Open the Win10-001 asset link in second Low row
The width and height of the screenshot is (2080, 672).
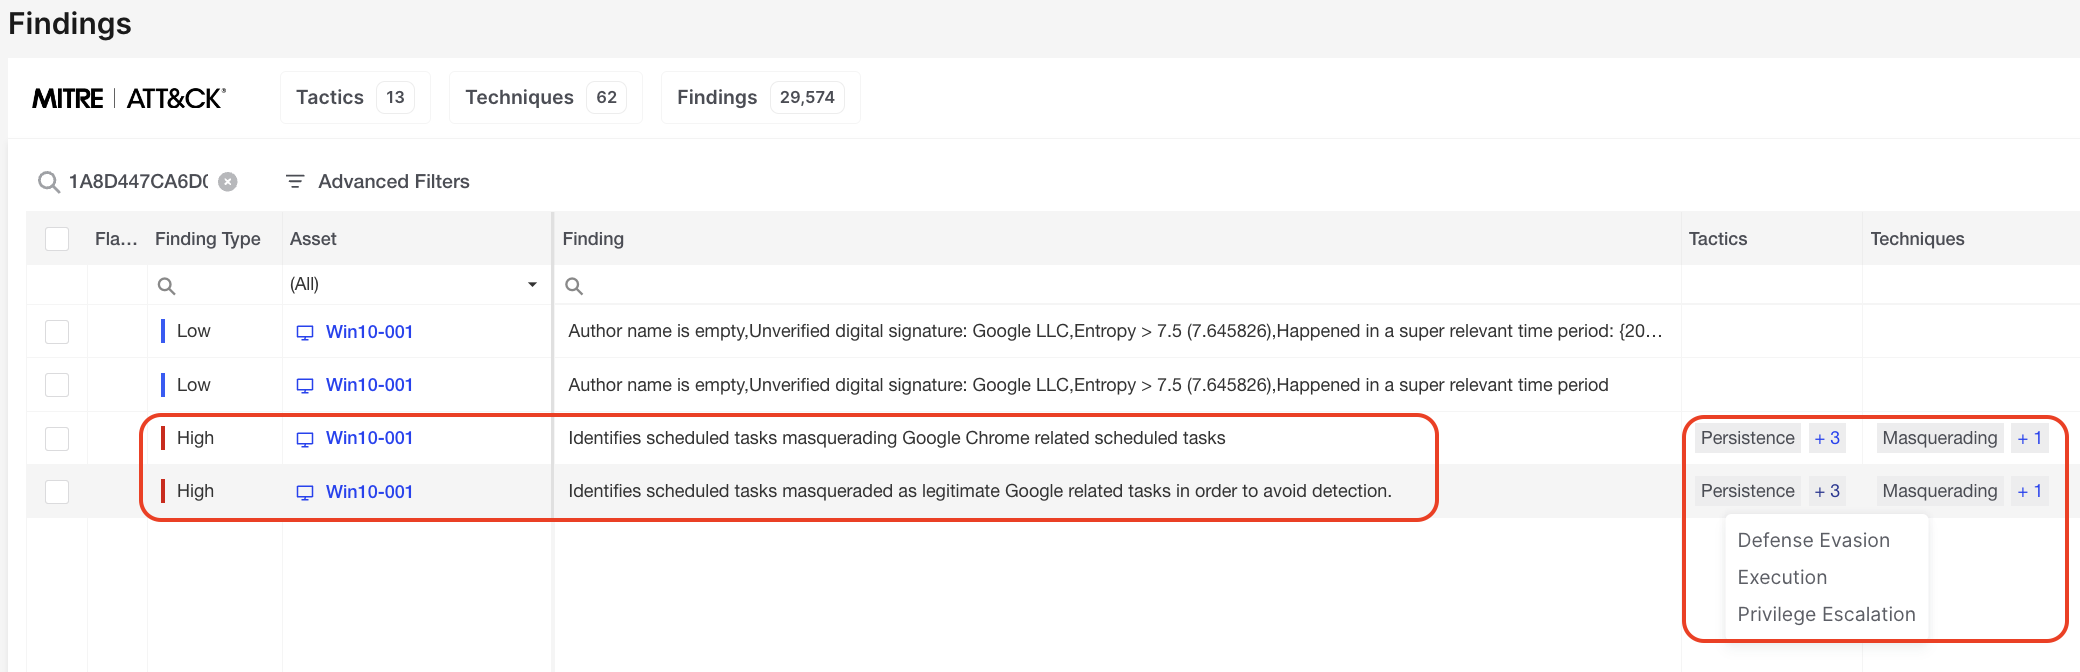click(x=369, y=385)
